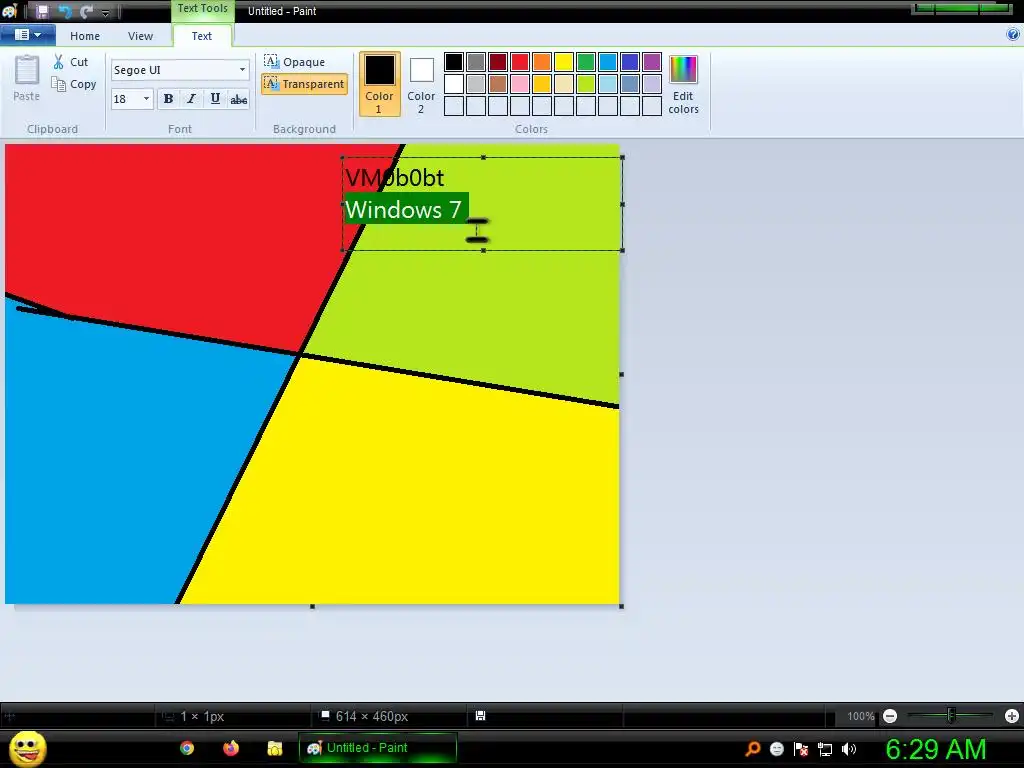Pick the white color swatch
The height and width of the screenshot is (768, 1024).
454,84
